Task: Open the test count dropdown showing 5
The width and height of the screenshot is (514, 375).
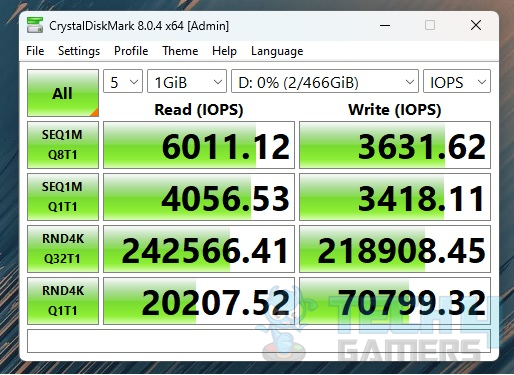Action: click(123, 81)
